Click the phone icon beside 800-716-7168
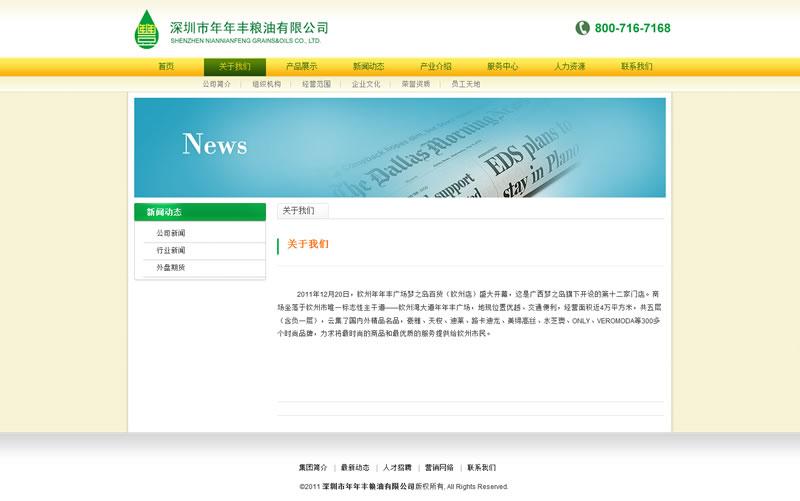 (x=582, y=28)
